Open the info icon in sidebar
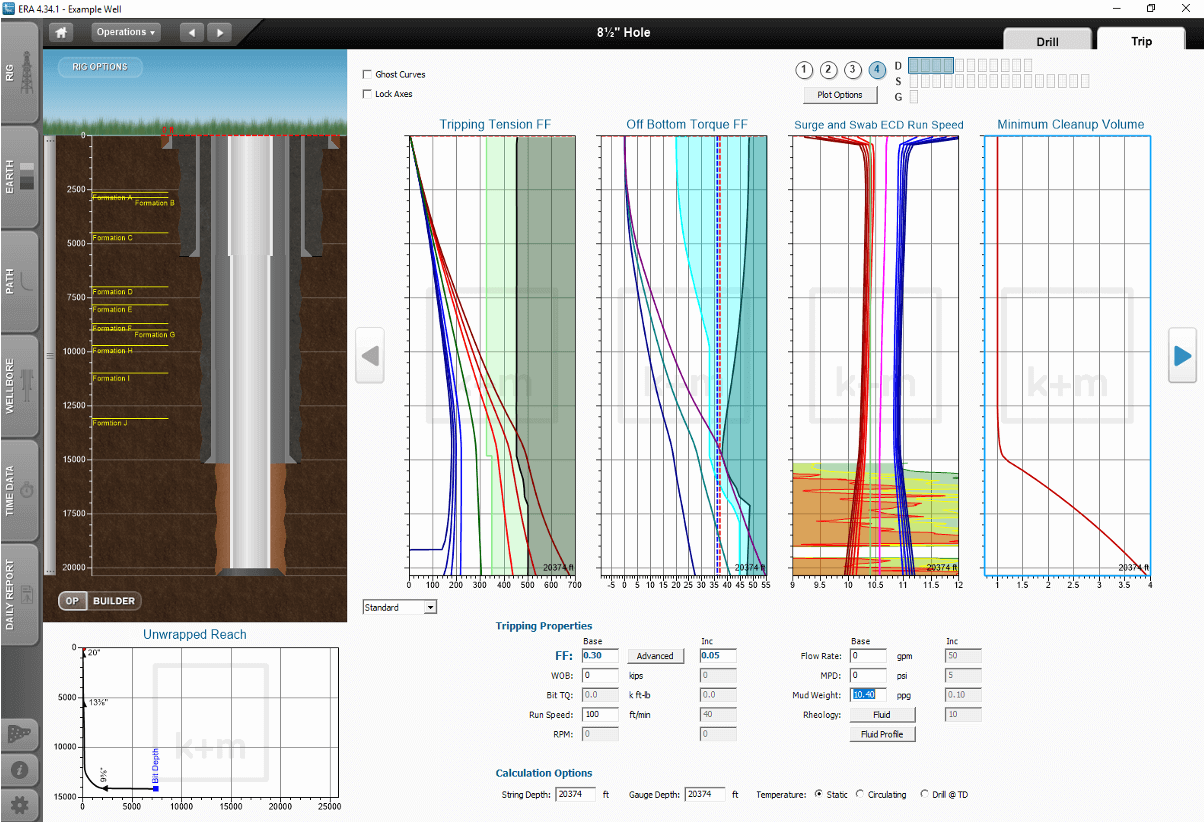This screenshot has height=822, width=1204. tap(20, 770)
